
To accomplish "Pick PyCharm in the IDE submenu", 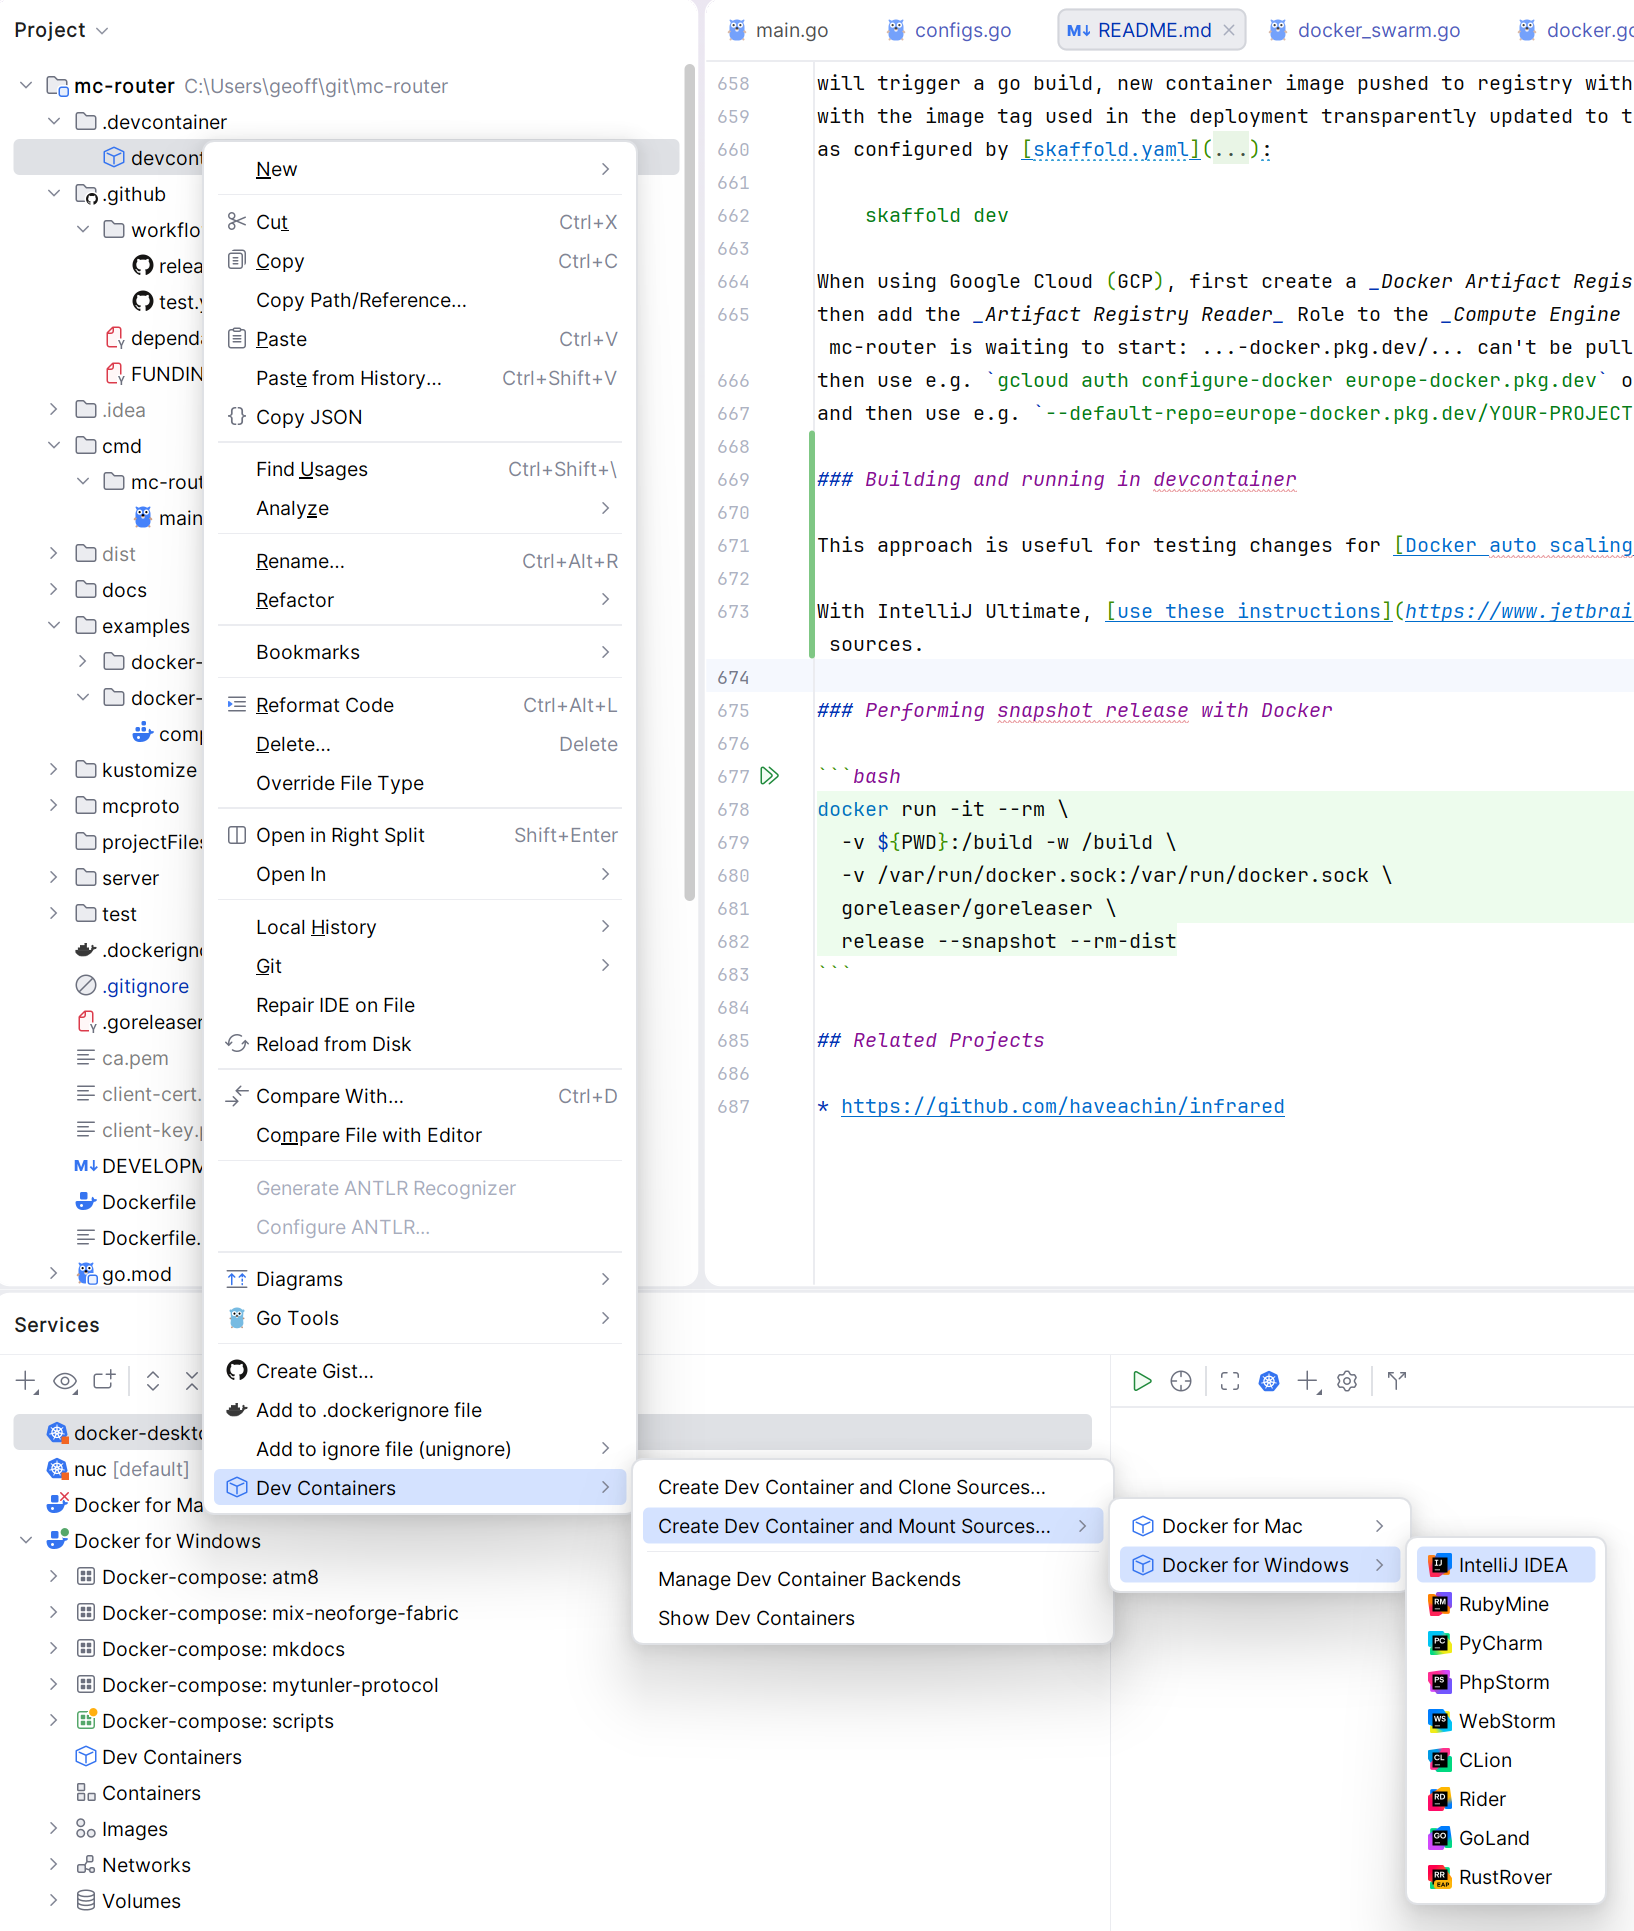I will point(1505,1643).
